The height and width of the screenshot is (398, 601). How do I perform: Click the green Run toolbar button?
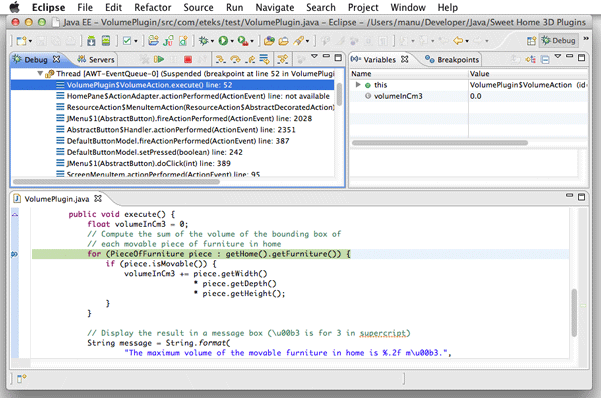223,41
